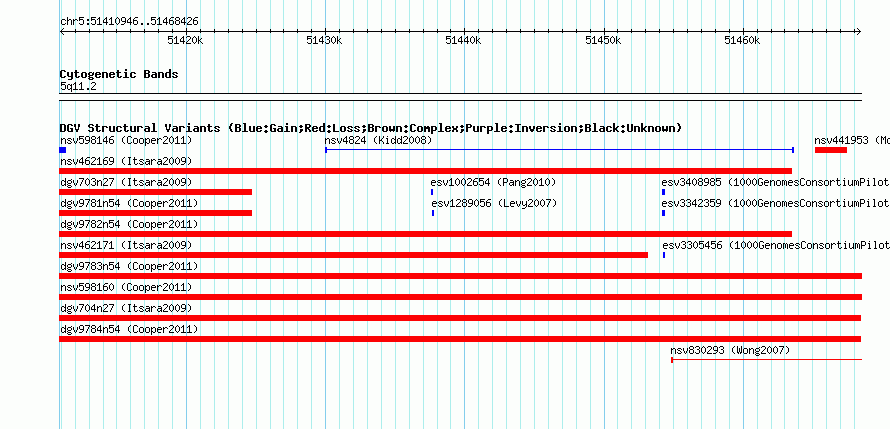Click the 51450k ruler tick label
Image resolution: width=890 pixels, height=429 pixels.
coord(603,40)
